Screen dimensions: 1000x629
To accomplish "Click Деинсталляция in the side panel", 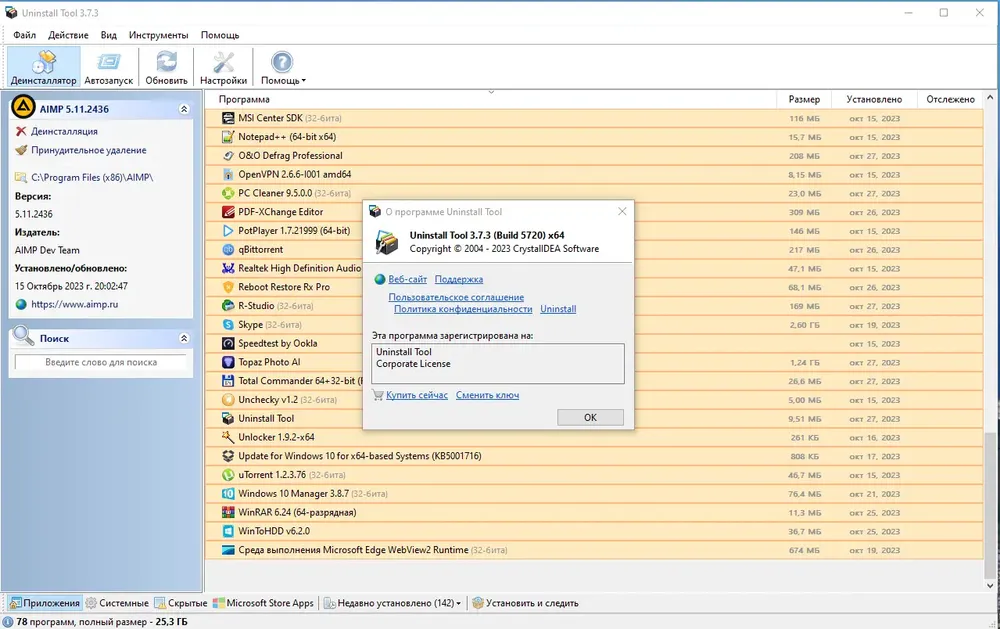I will [64, 131].
